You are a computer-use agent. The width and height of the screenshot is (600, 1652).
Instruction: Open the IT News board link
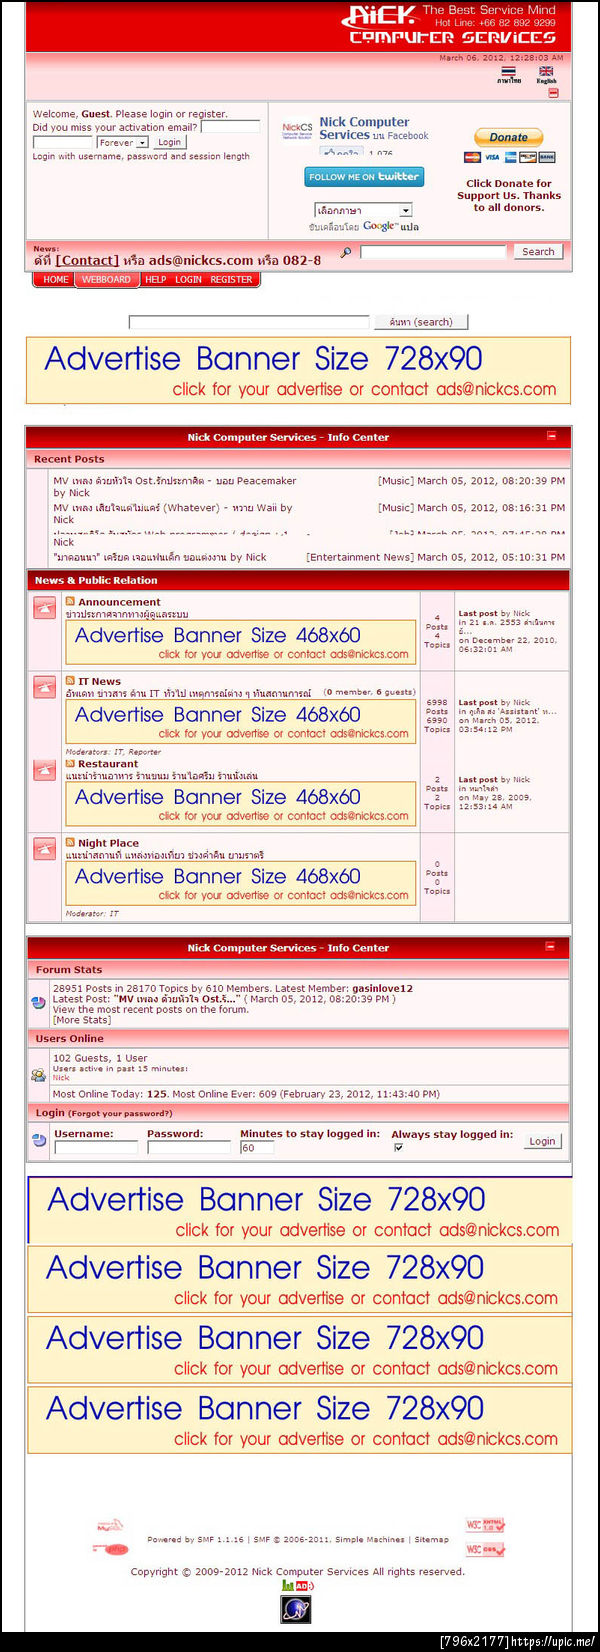click(x=99, y=681)
